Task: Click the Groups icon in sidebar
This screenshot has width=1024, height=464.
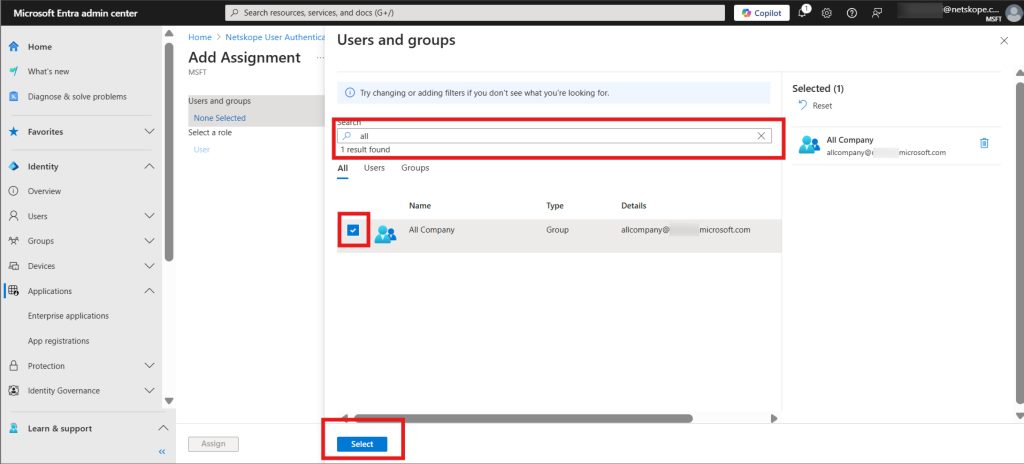Action: click(13, 241)
